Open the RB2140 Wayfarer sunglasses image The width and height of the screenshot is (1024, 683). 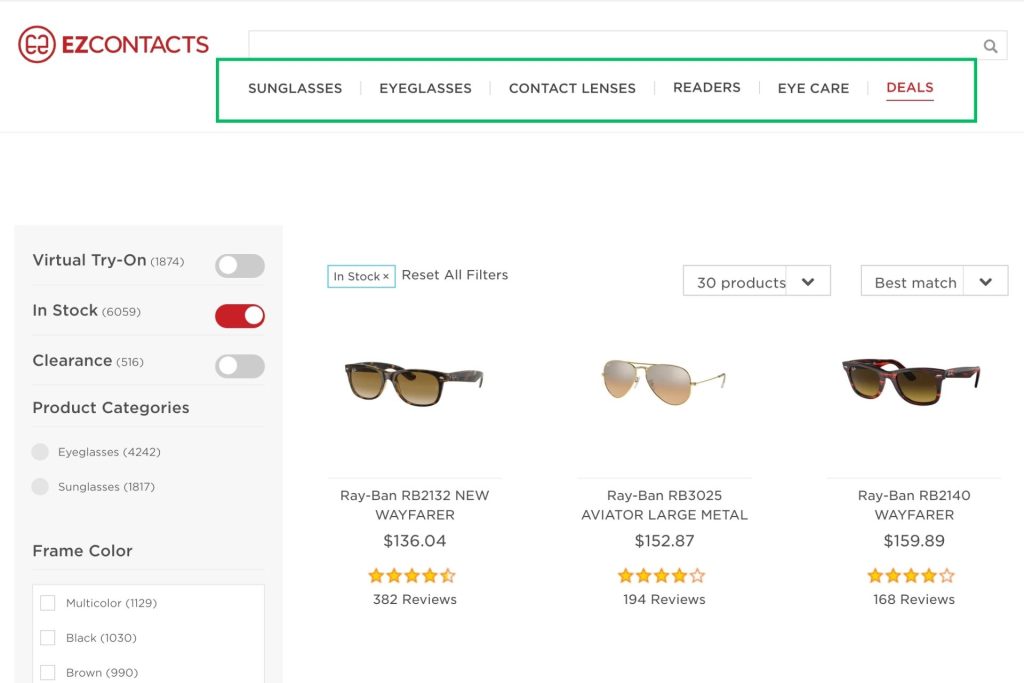click(x=912, y=381)
